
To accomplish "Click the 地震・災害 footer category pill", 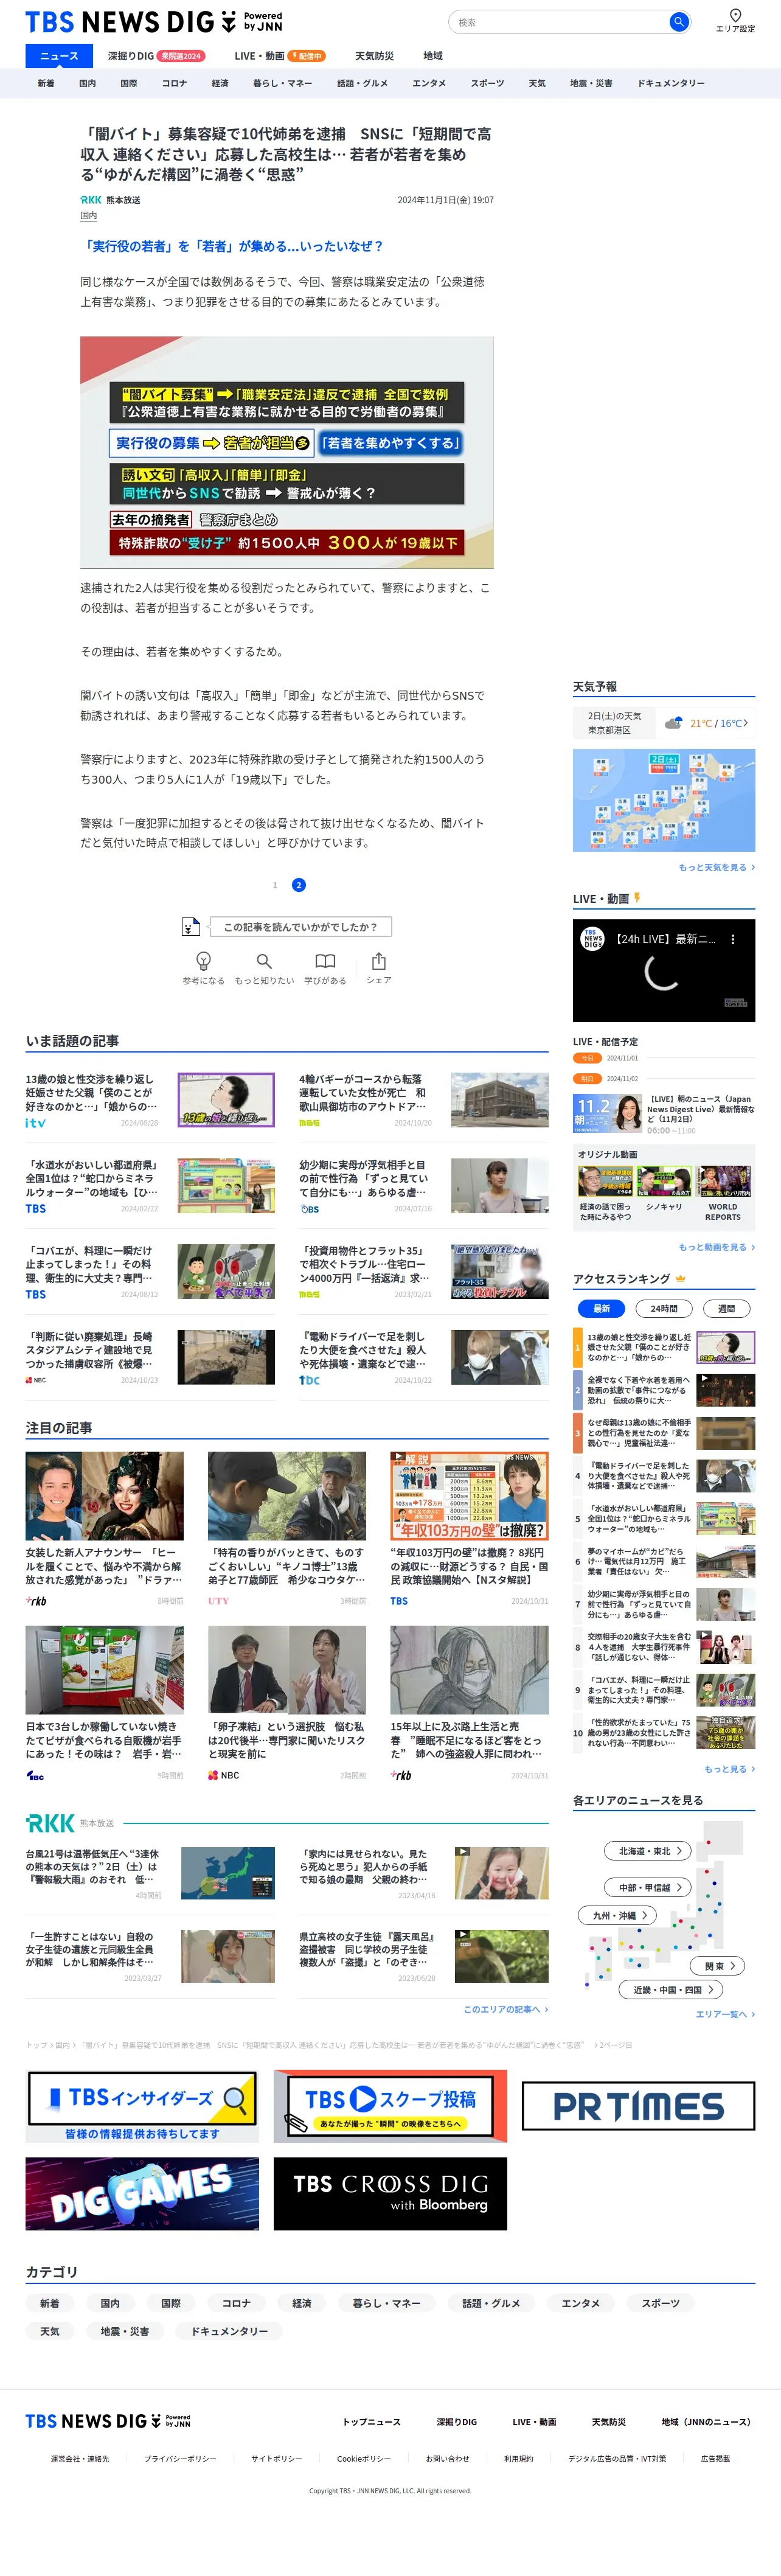I will pyautogui.click(x=125, y=2331).
